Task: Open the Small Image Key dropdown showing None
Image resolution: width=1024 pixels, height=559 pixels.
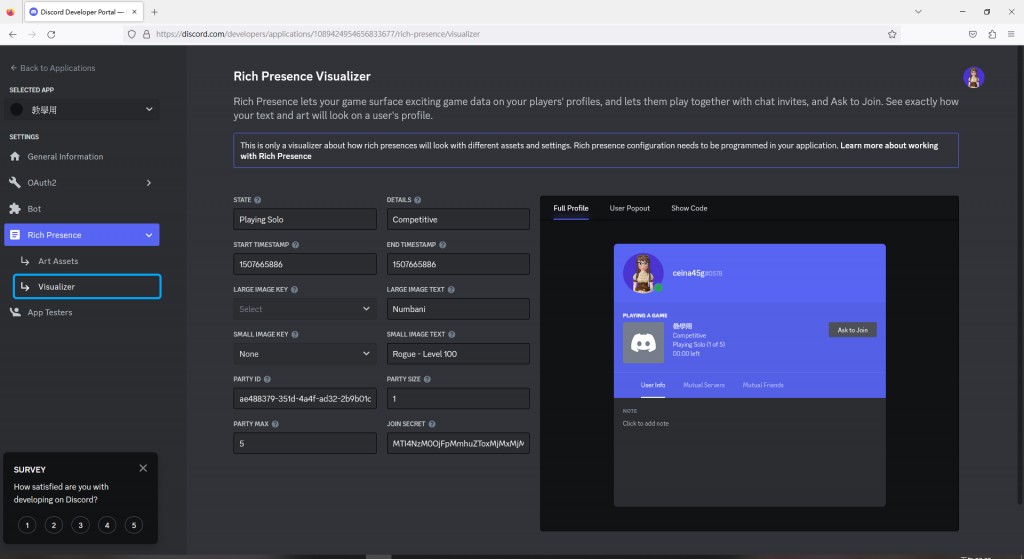Action: 304,354
